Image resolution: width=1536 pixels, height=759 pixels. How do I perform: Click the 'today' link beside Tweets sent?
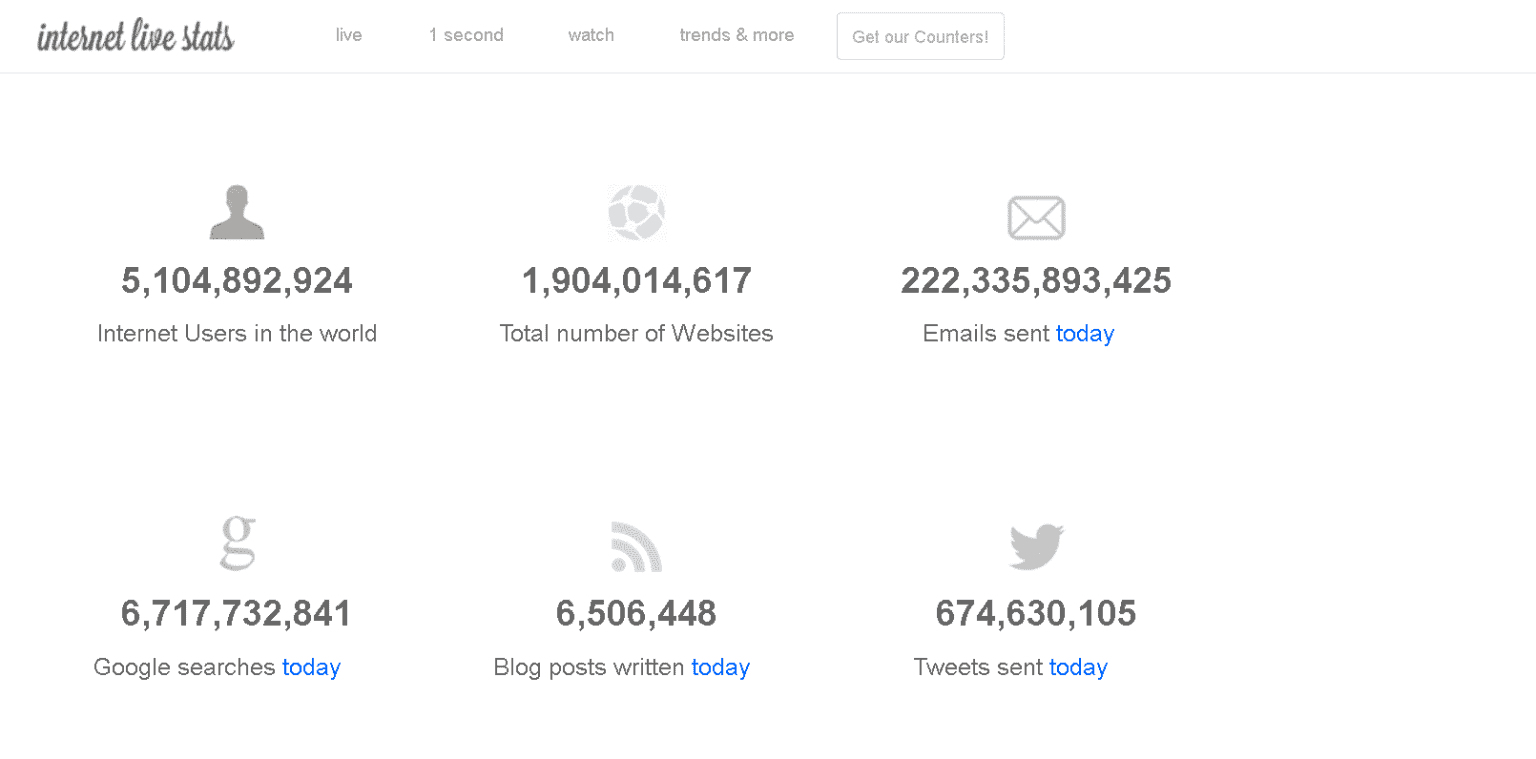point(1077,667)
